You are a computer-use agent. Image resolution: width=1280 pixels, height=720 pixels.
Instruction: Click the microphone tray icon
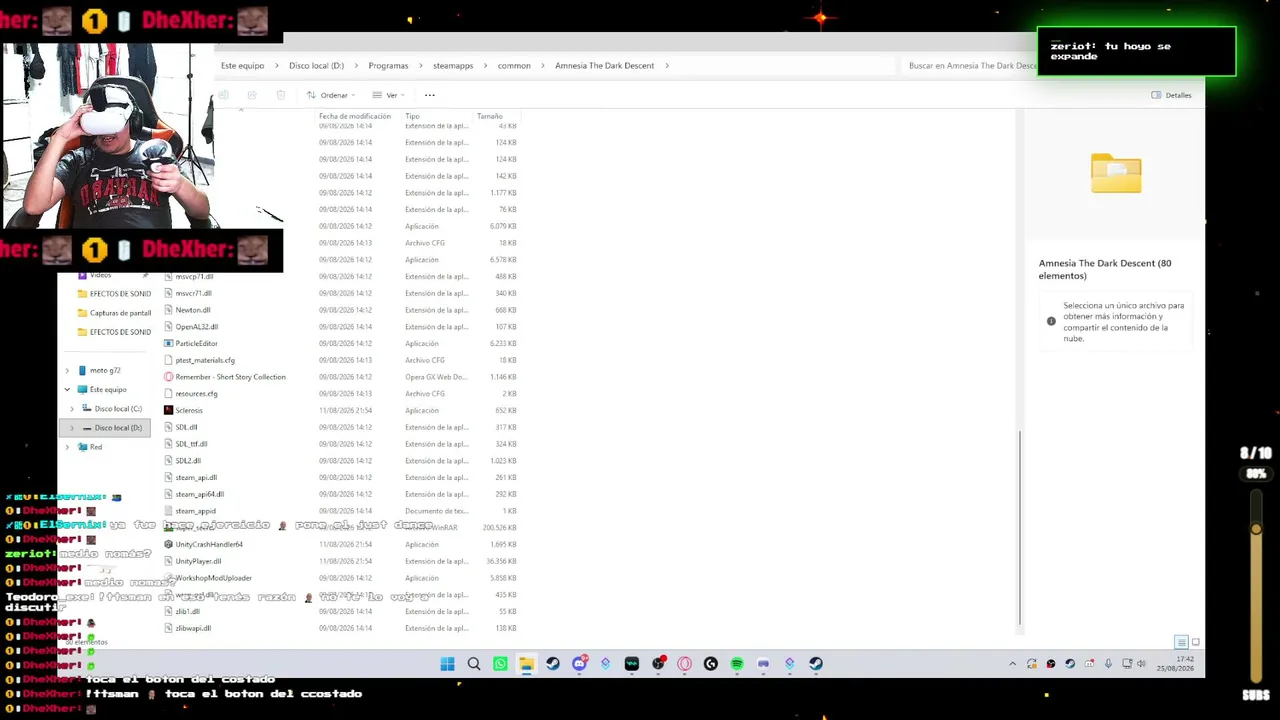[1108, 664]
